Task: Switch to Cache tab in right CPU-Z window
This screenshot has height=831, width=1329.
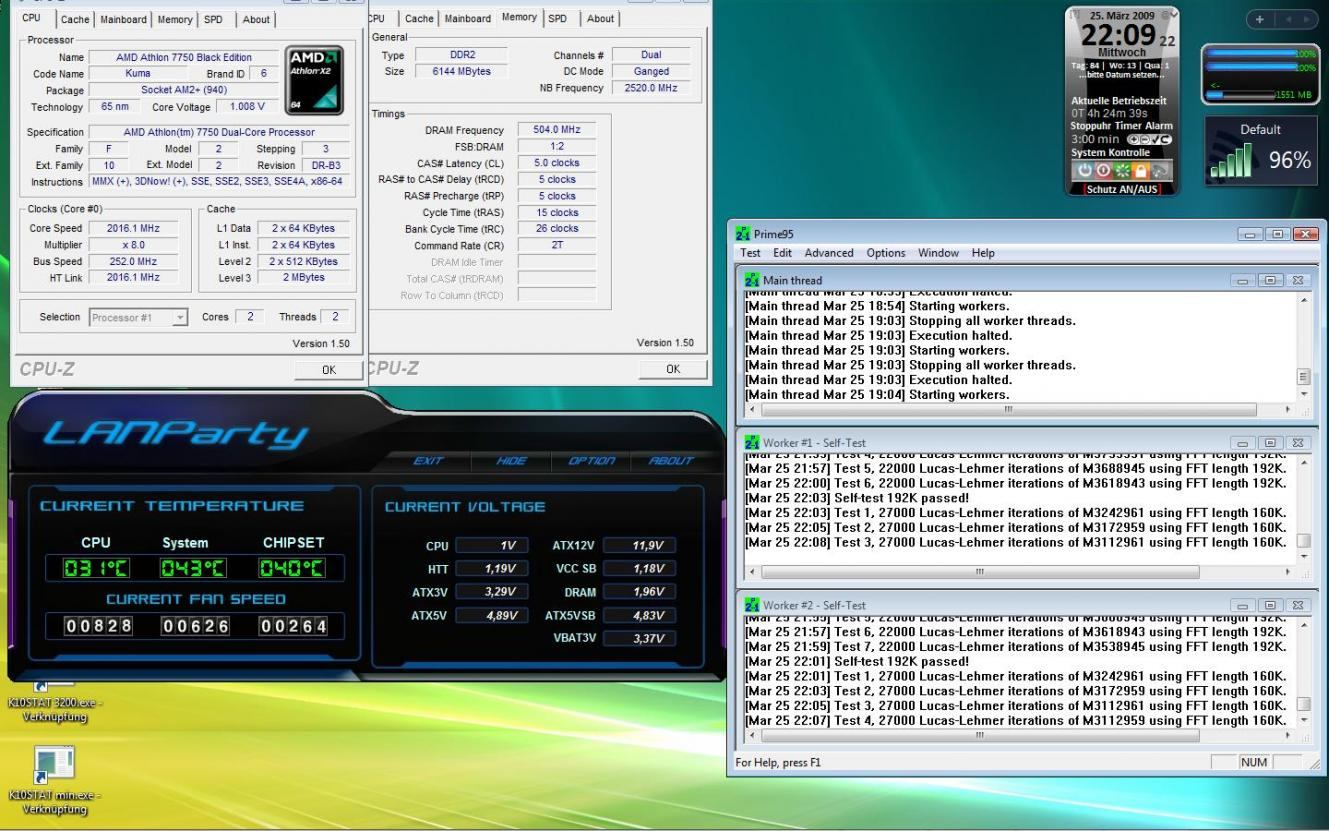Action: (420, 19)
